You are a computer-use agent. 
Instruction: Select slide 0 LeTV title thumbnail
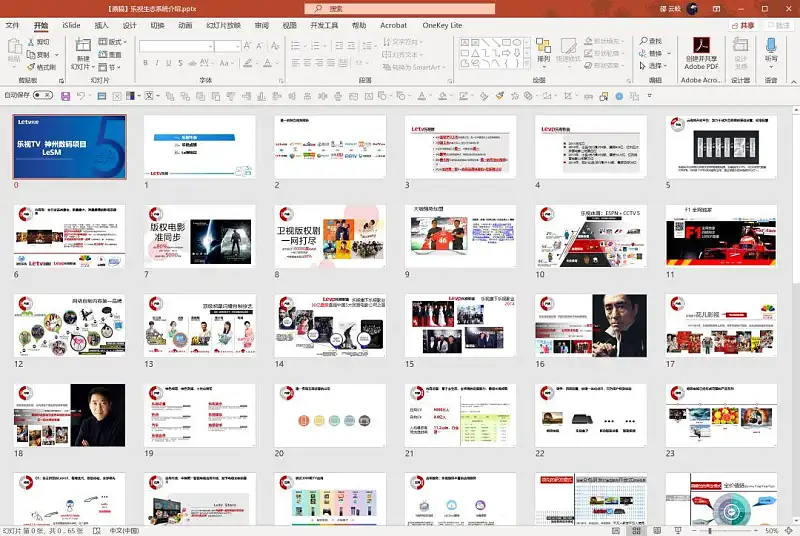click(69, 147)
